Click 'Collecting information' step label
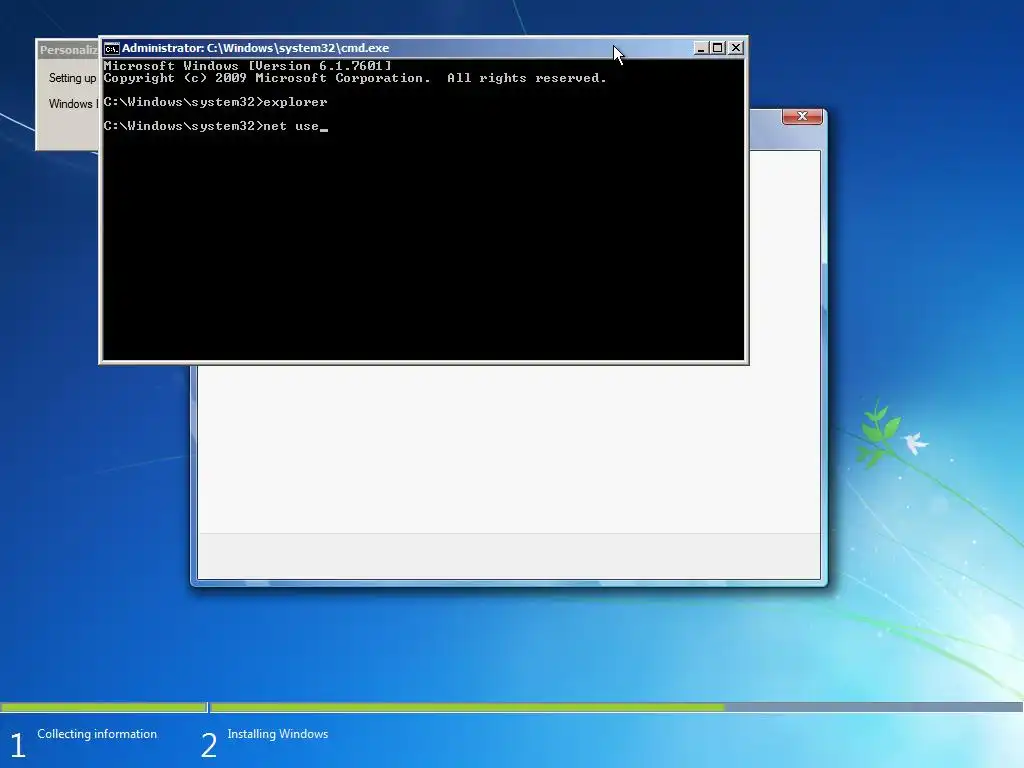This screenshot has height=768, width=1024. [x=97, y=734]
